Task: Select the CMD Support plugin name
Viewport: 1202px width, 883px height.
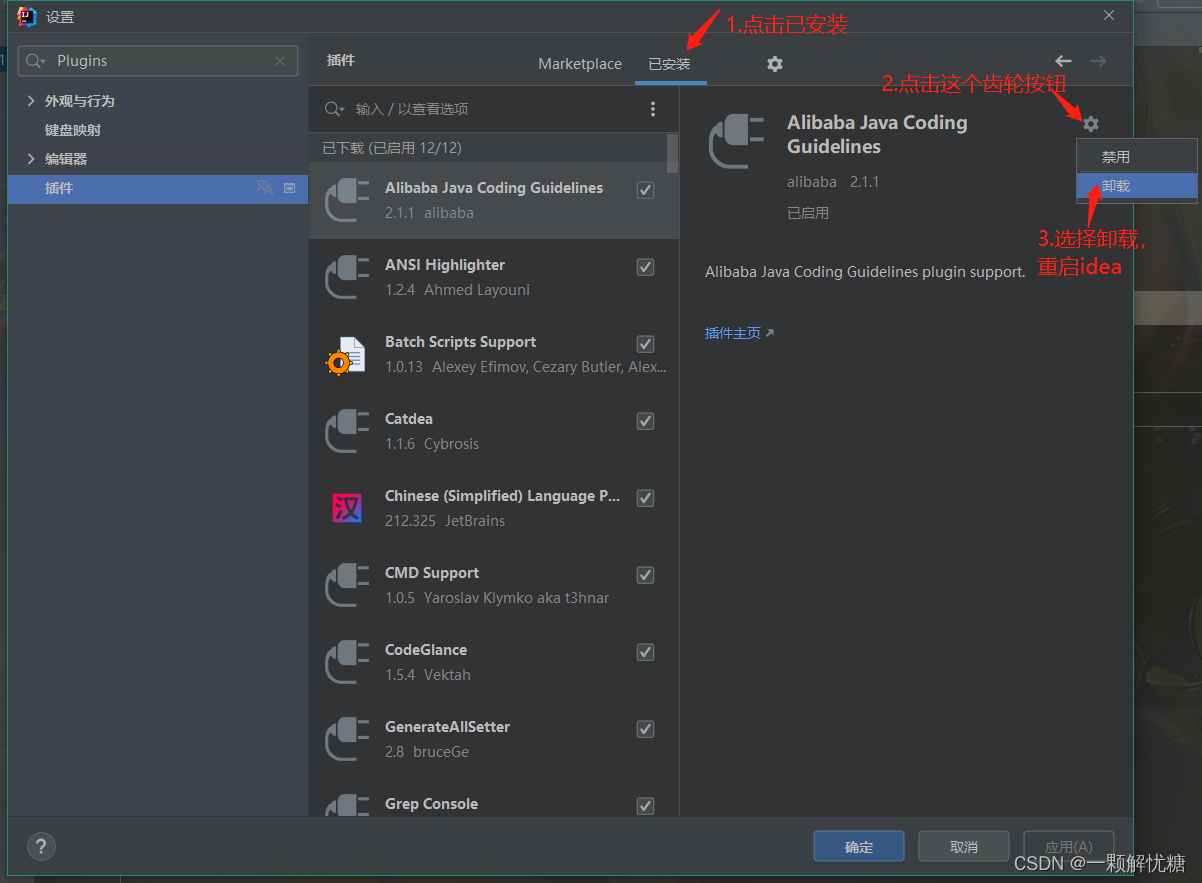Action: tap(432, 573)
